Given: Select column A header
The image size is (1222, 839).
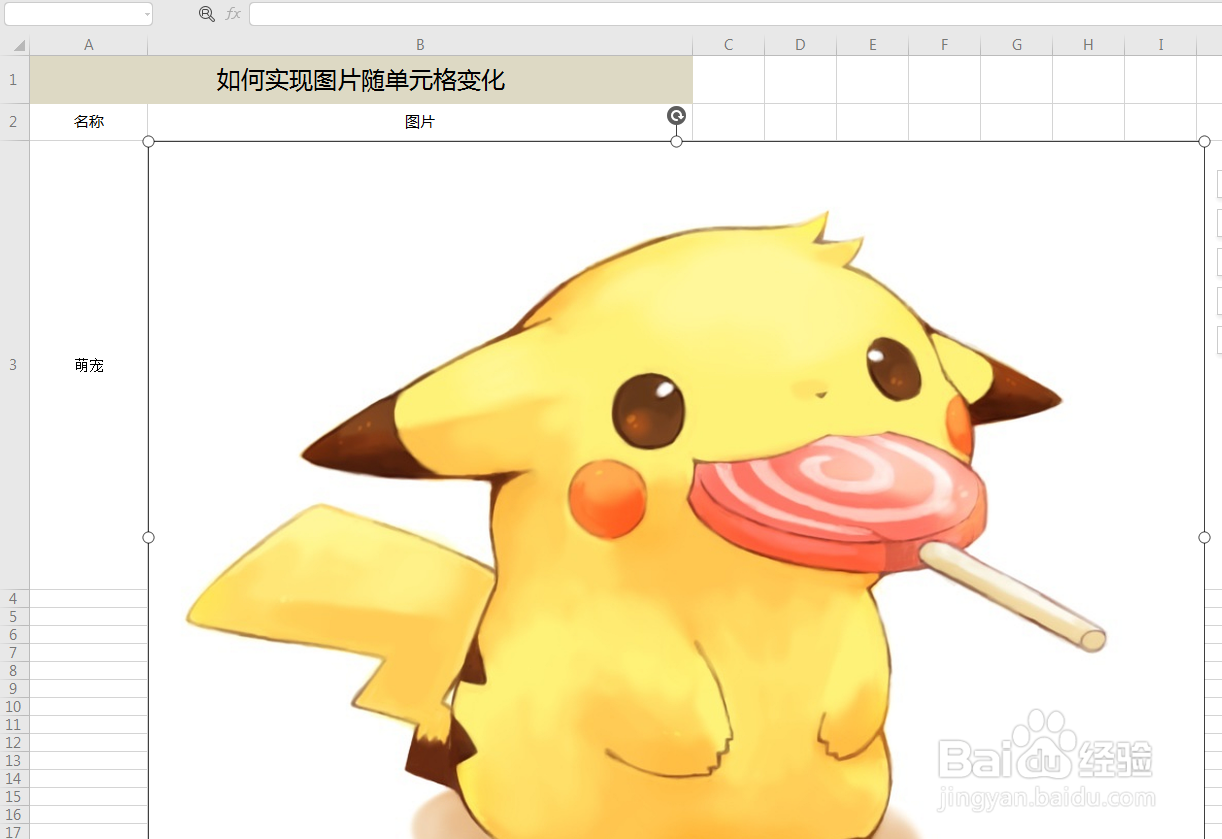Looking at the screenshot, I should [89, 45].
